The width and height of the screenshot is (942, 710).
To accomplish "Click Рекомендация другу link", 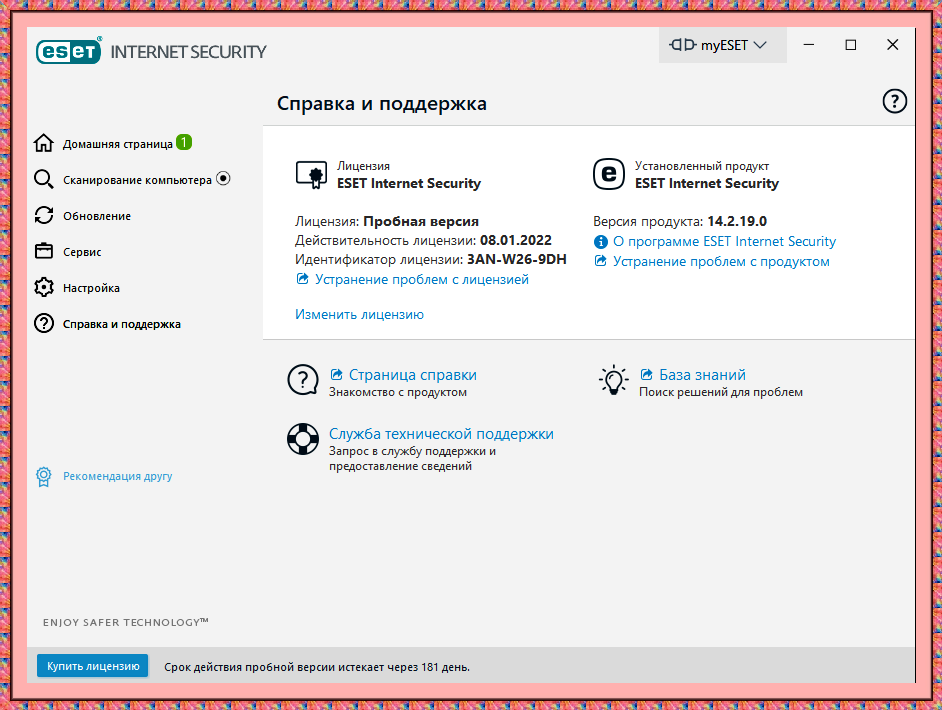I will pos(117,476).
